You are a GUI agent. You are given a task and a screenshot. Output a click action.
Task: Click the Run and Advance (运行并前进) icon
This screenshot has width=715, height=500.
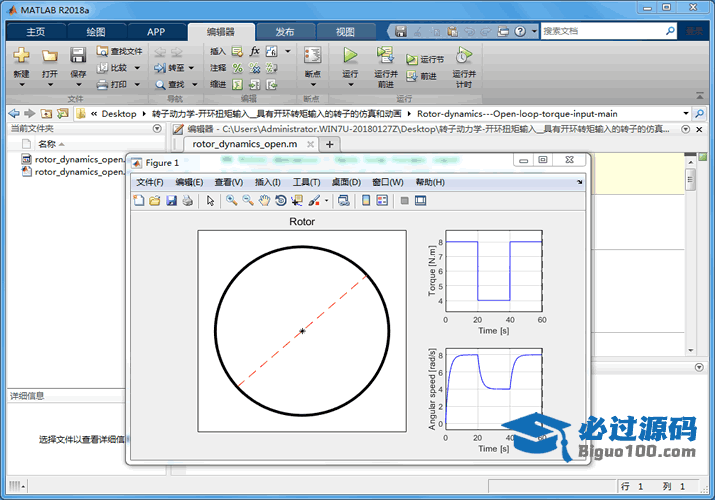click(x=385, y=55)
